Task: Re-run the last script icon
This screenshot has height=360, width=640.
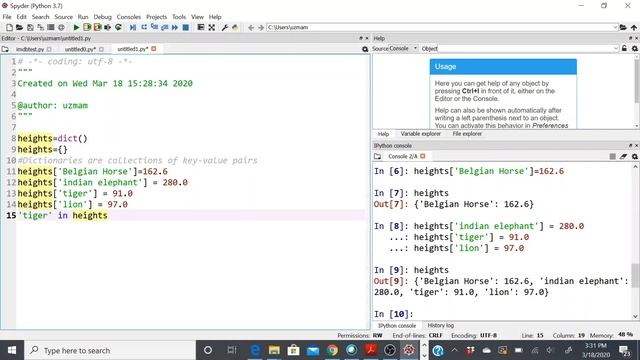Action: tap(118, 27)
